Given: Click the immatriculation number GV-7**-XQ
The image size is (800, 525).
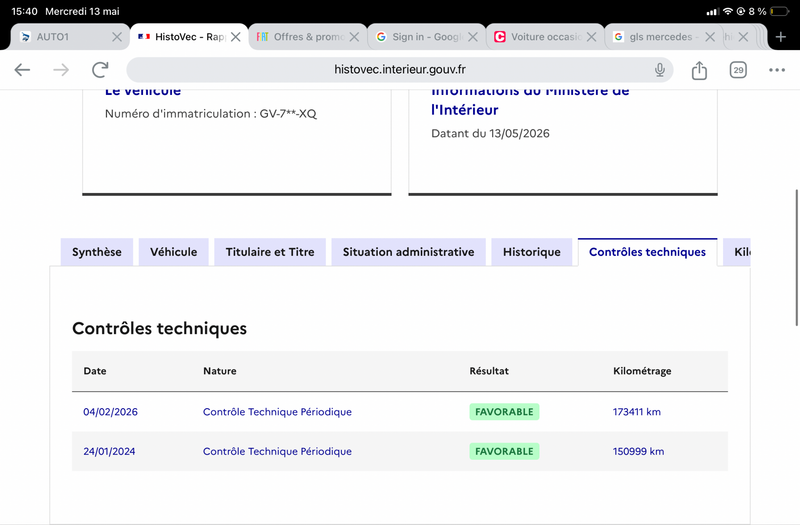Looking at the screenshot, I should [288, 114].
